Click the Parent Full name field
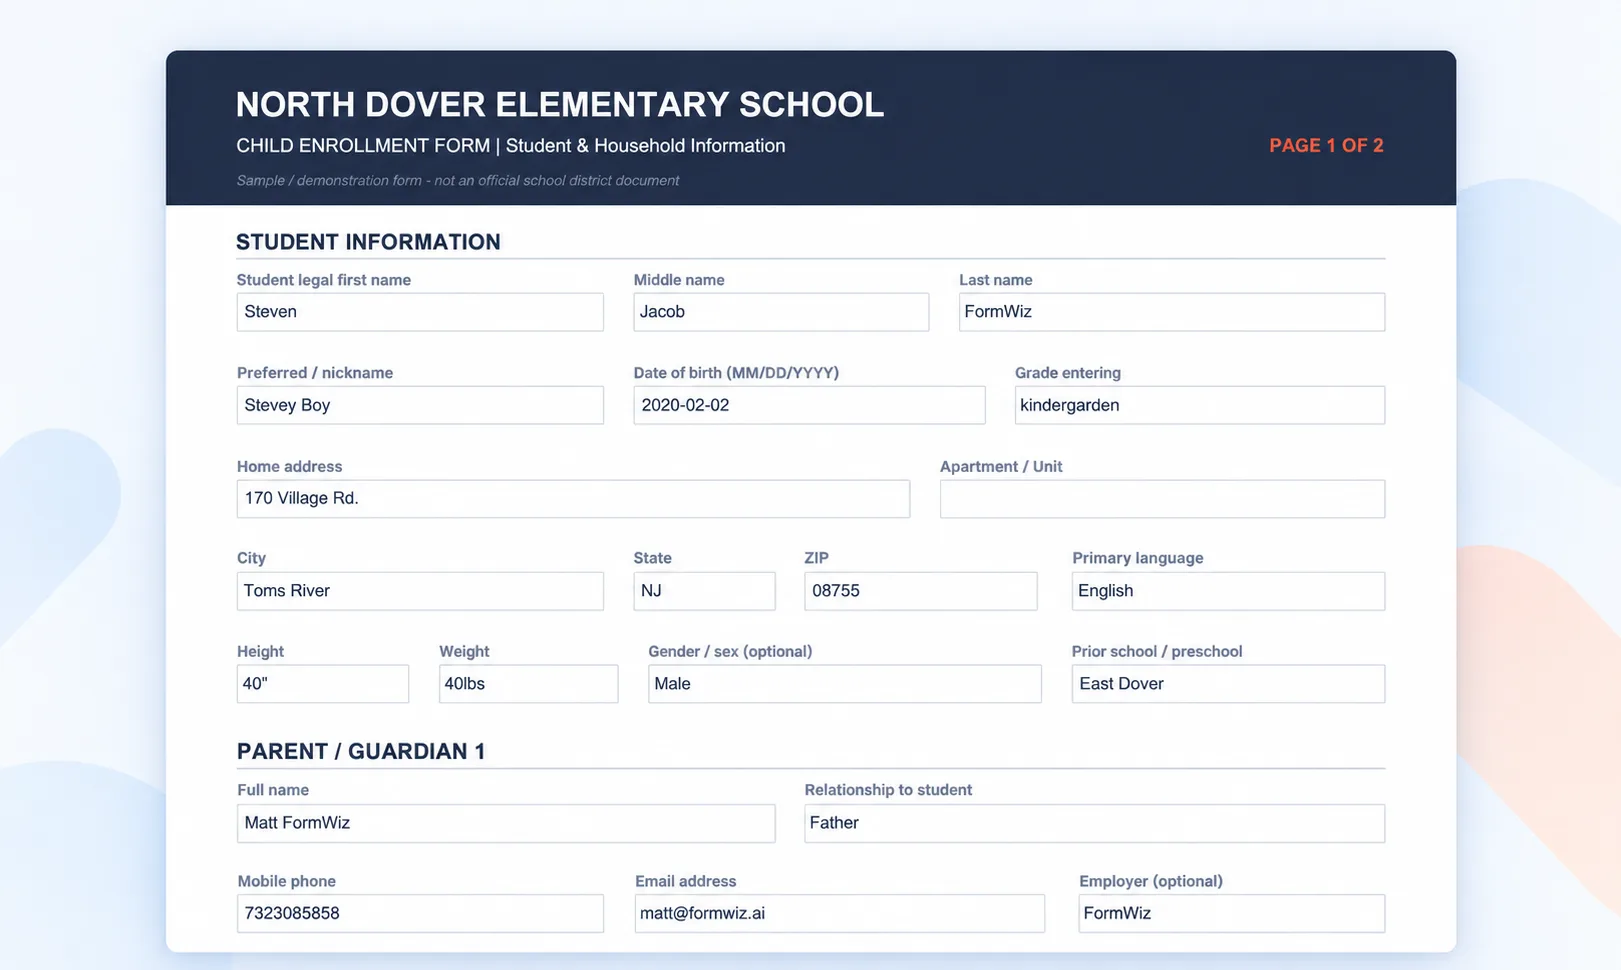The width and height of the screenshot is (1621, 970). coord(506,823)
